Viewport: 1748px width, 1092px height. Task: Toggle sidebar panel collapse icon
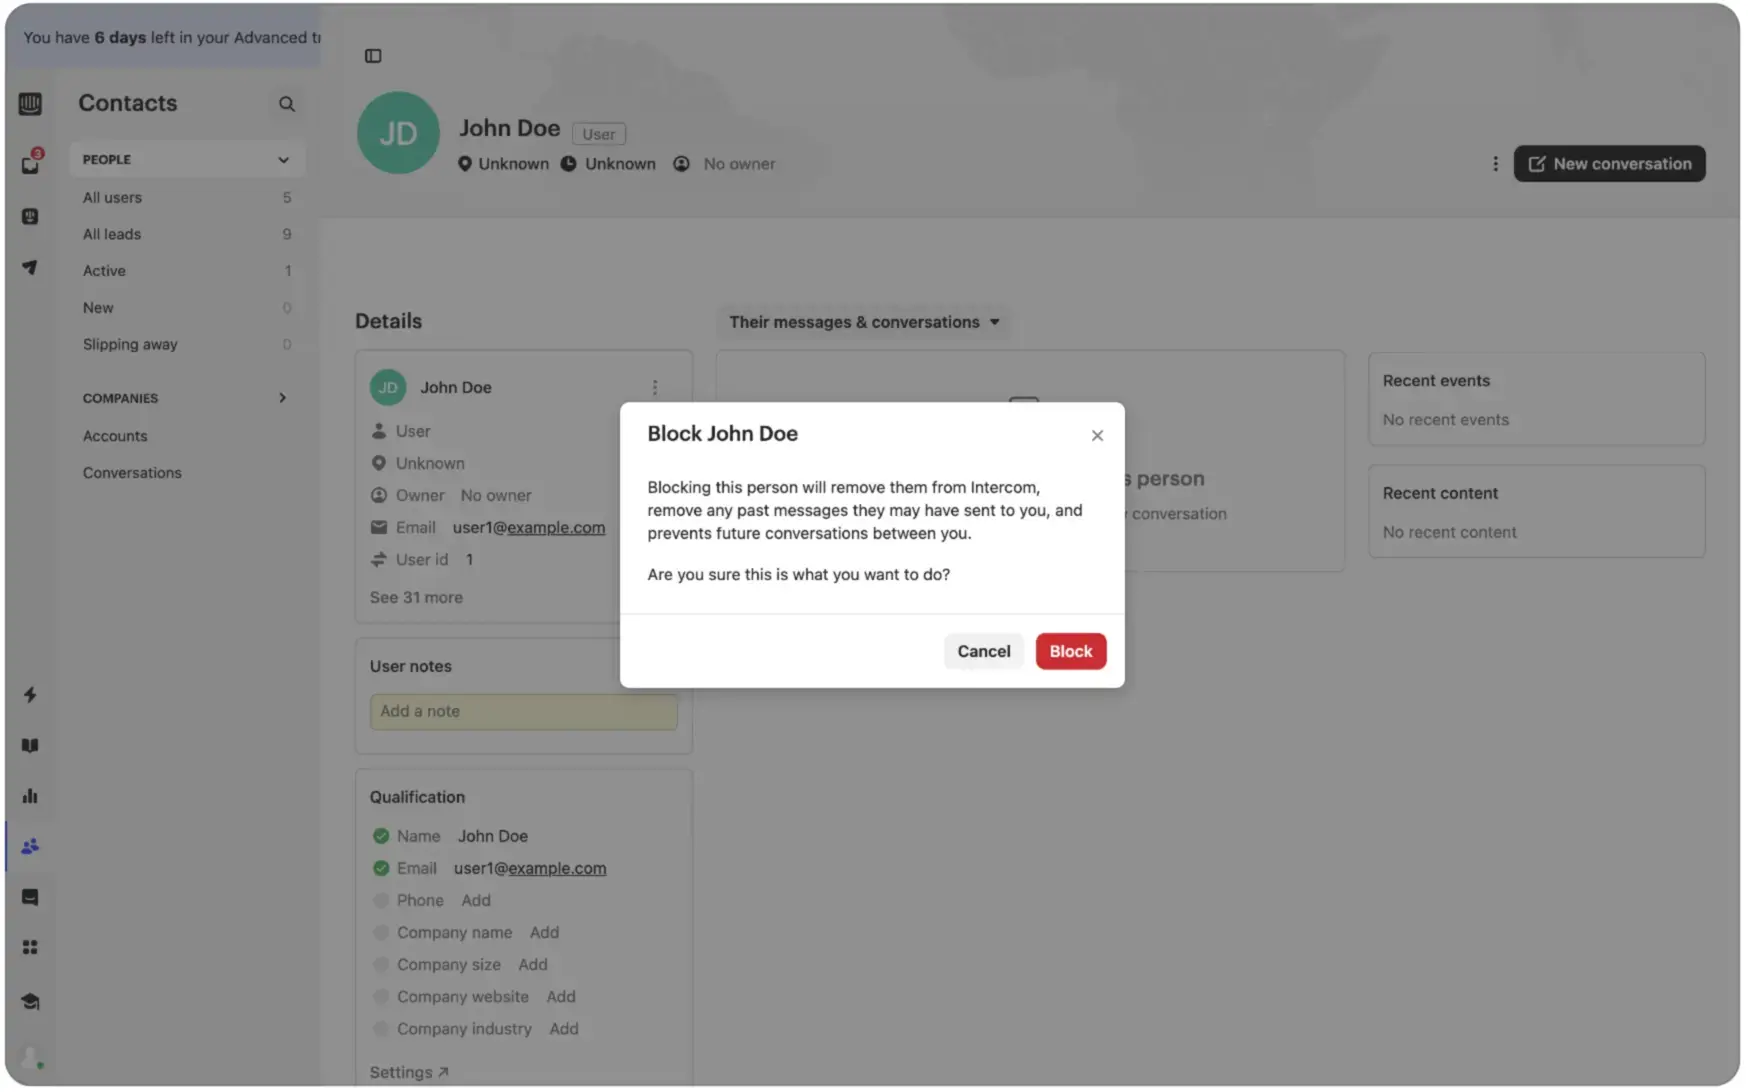pyautogui.click(x=373, y=56)
